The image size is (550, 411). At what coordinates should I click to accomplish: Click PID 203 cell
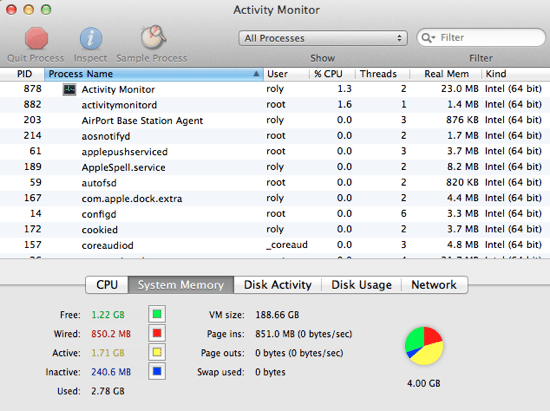32,120
